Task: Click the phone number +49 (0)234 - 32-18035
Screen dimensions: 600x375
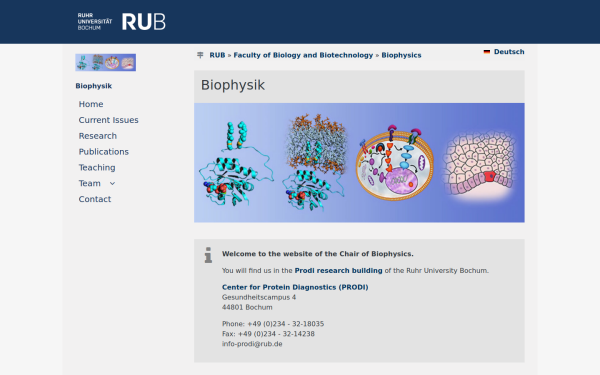Action: click(285, 324)
